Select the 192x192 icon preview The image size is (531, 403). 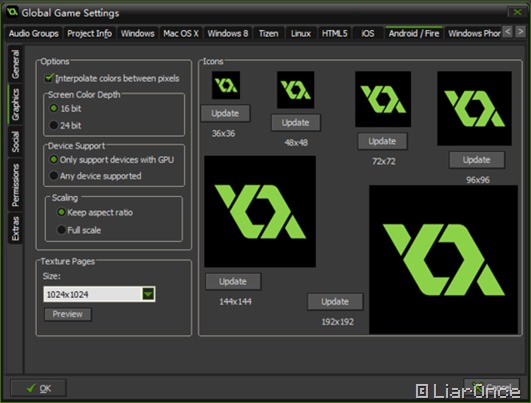[x=444, y=259]
